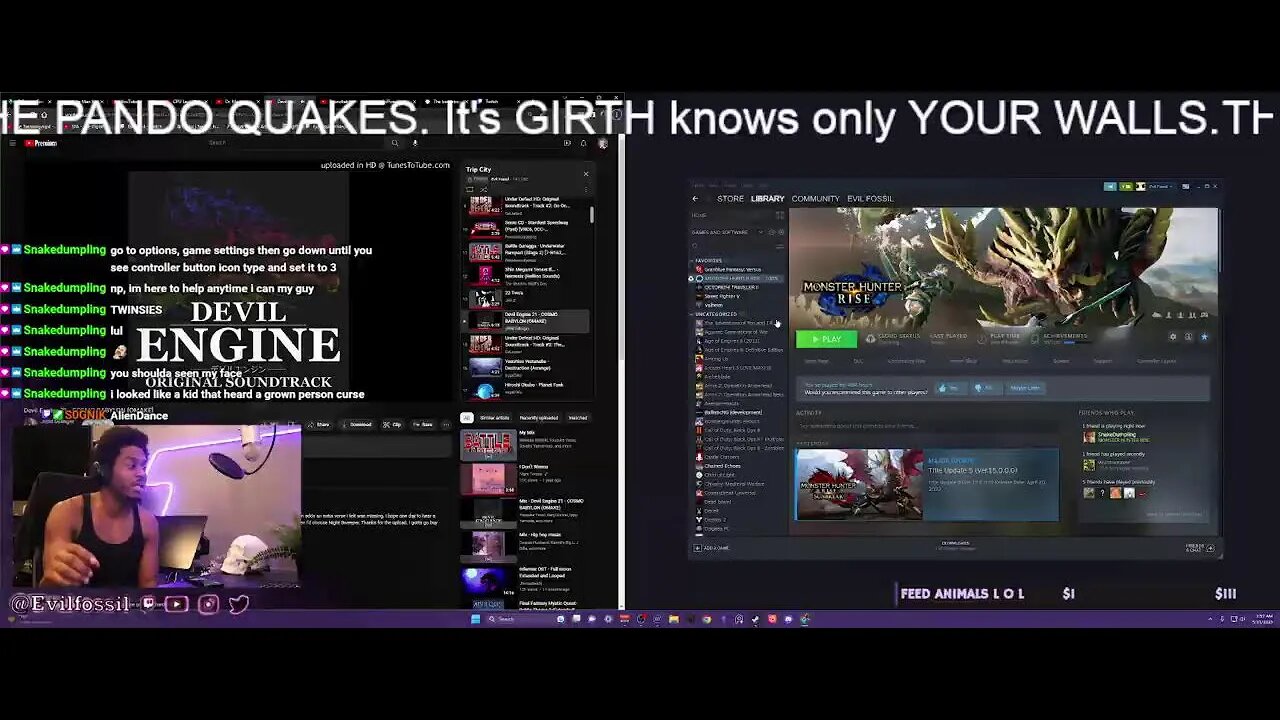Click the Play Time clock icon
Screen dimensions: 1280x720
[981, 340]
